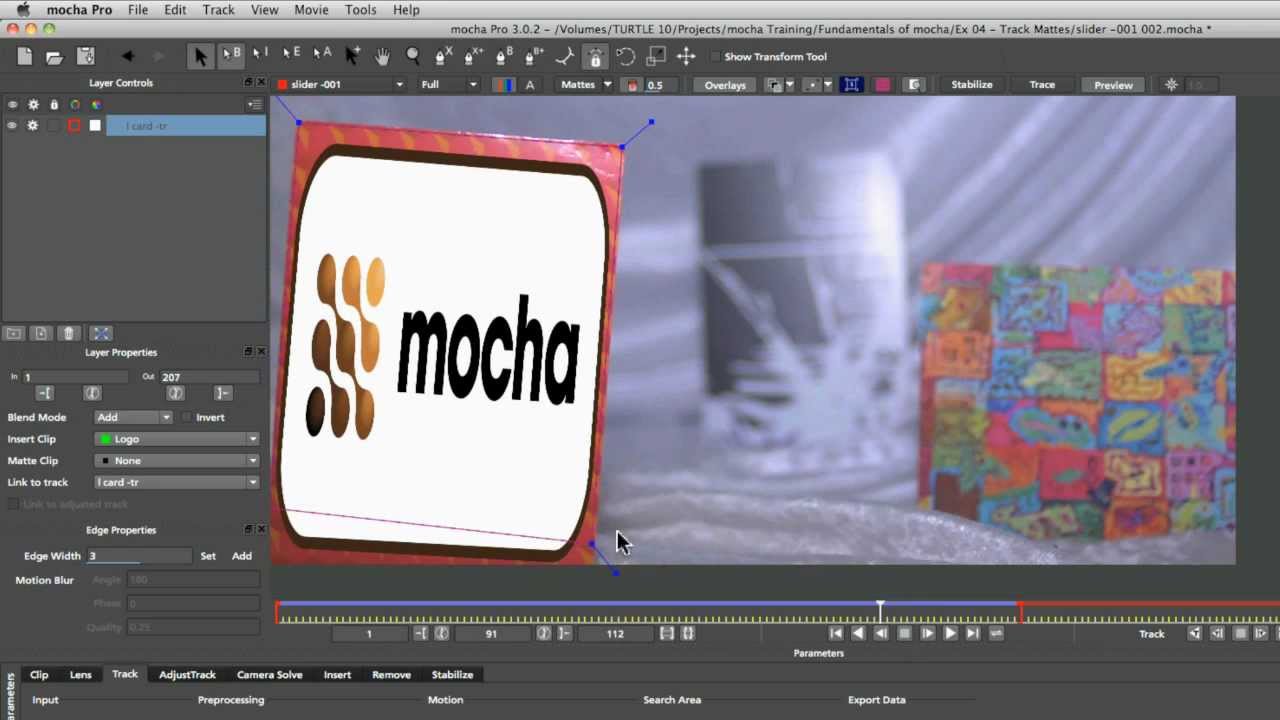Click the undo arrow in toolbar
Viewport: 1280px width, 720px height.
(127, 57)
